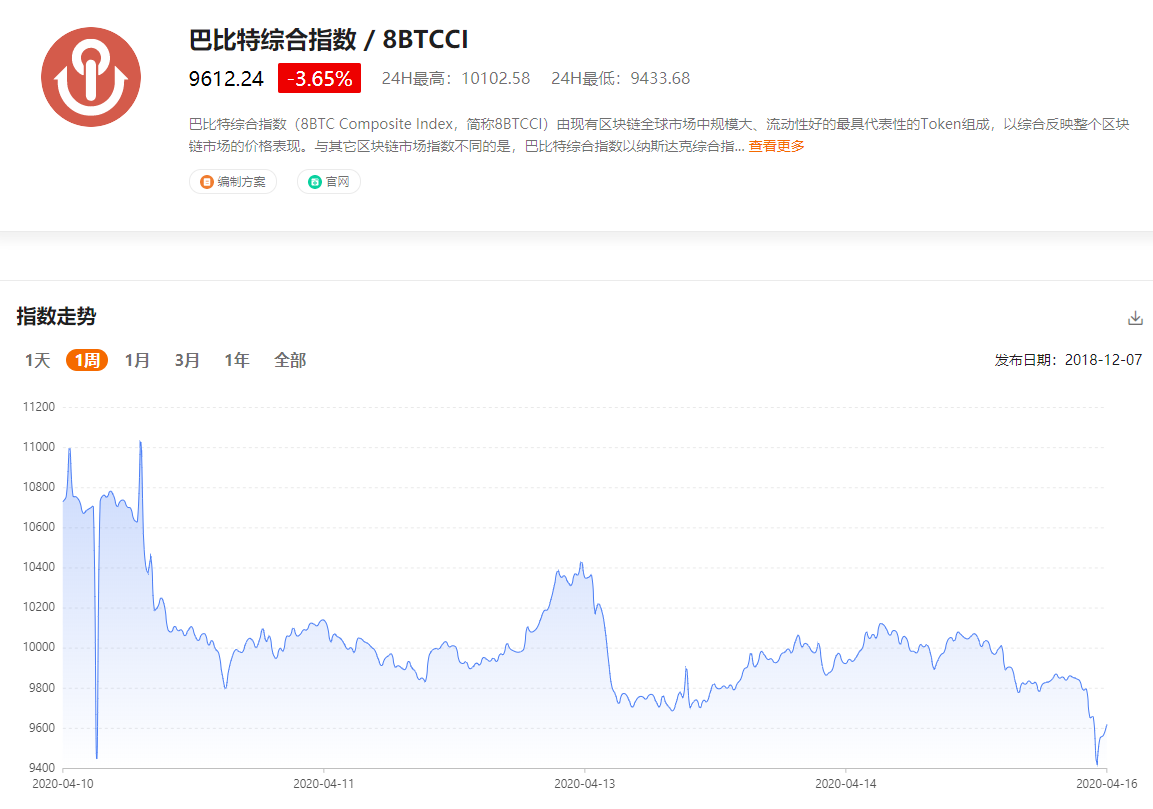Click y-axis label 9800
The width and height of the screenshot is (1153, 809).
[41, 688]
